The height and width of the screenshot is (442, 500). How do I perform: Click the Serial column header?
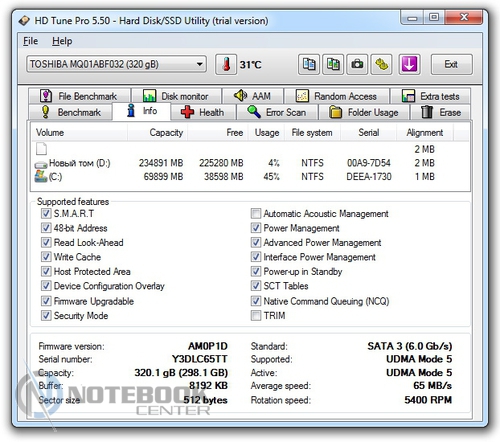pos(368,132)
